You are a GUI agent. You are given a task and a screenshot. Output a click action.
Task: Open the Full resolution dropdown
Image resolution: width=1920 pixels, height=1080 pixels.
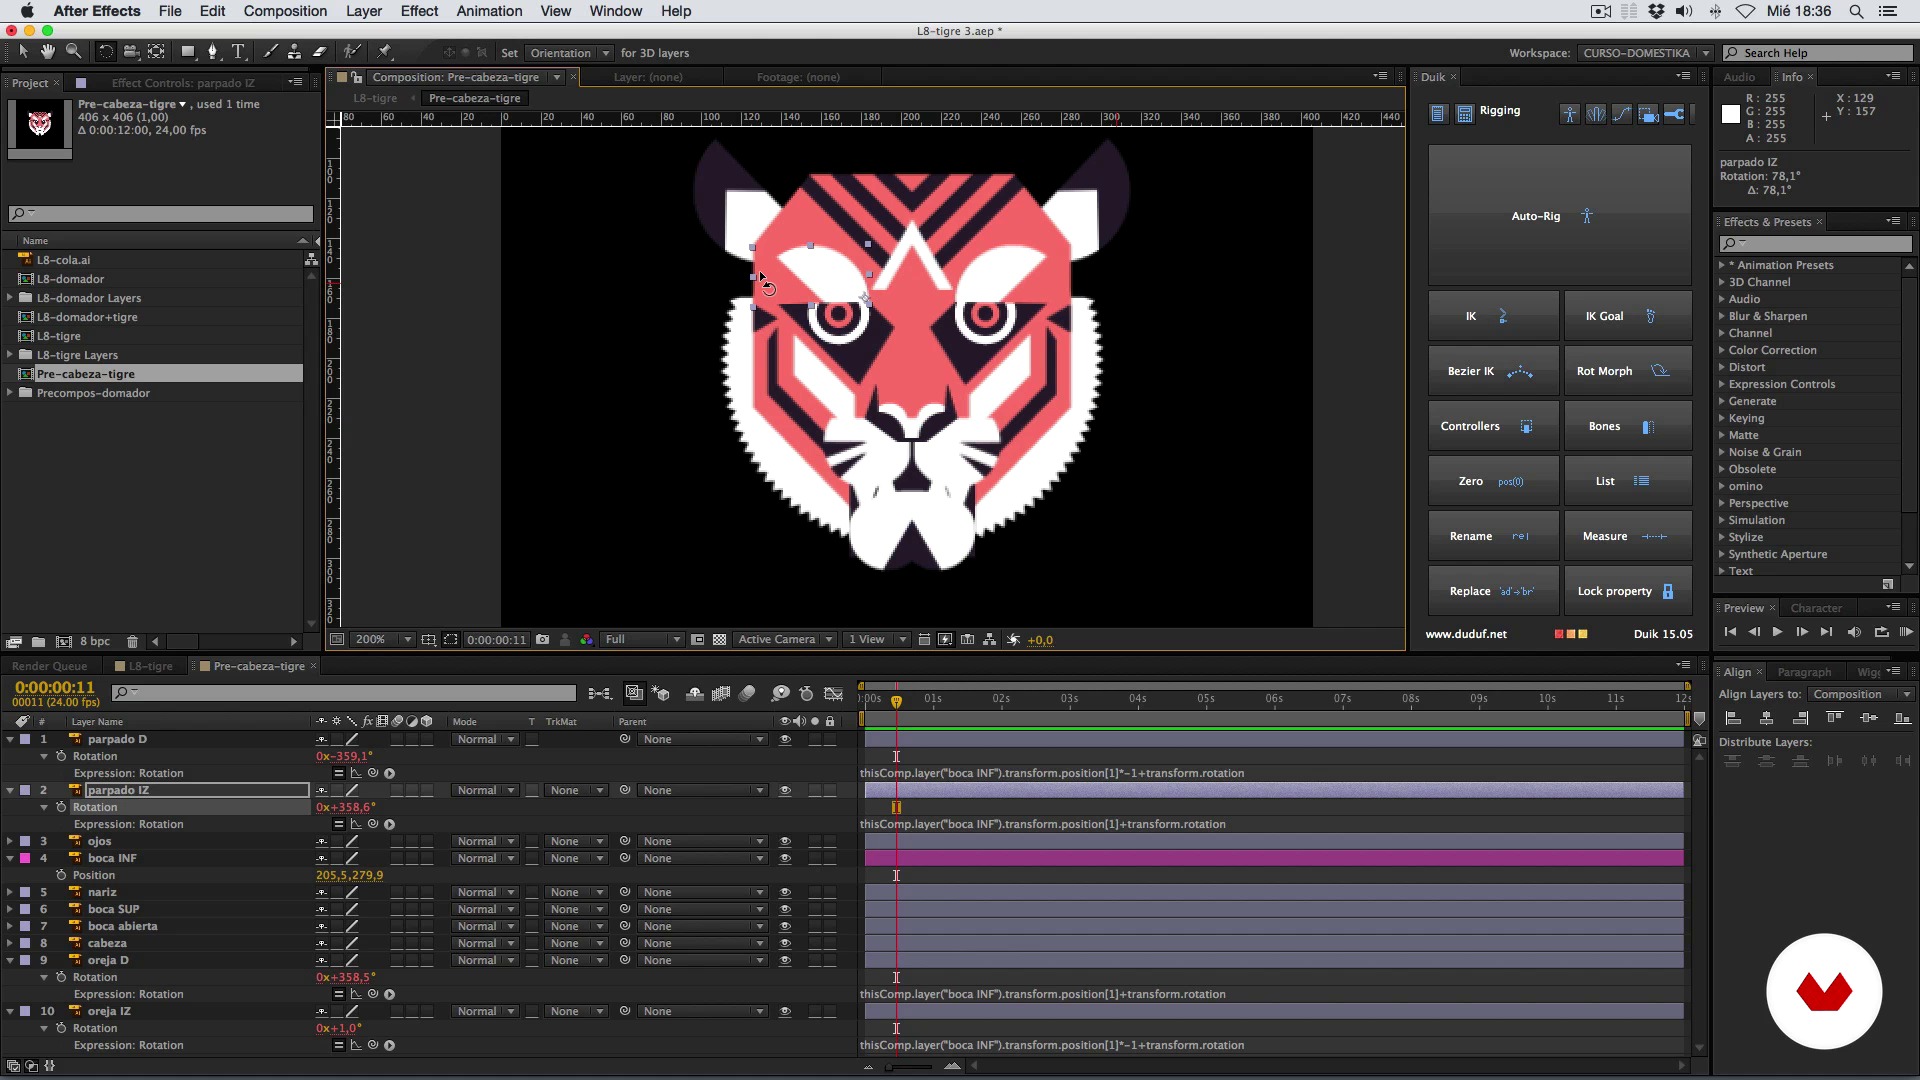(x=642, y=640)
